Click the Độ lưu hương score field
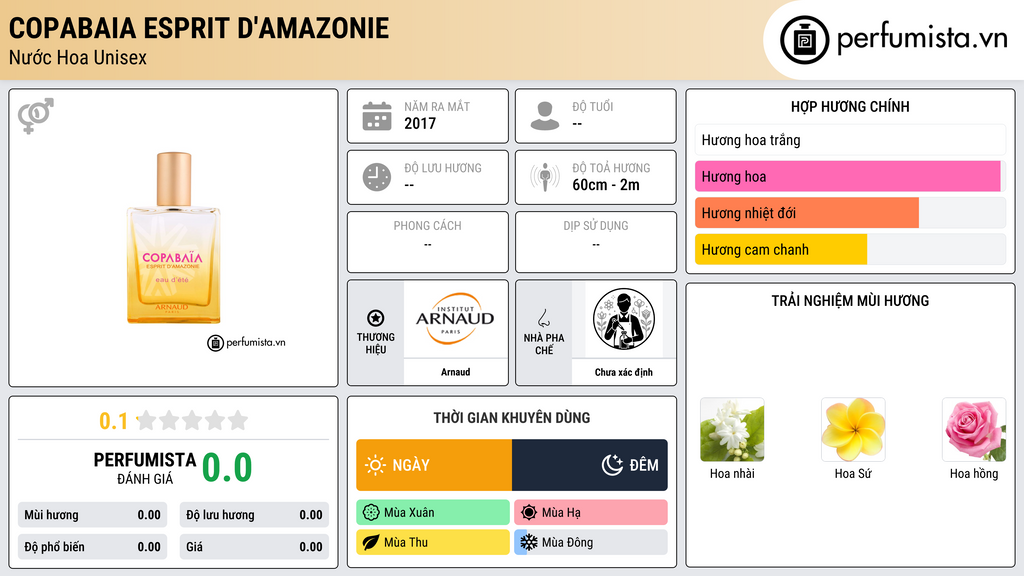The height and width of the screenshot is (576, 1024). 254,515
